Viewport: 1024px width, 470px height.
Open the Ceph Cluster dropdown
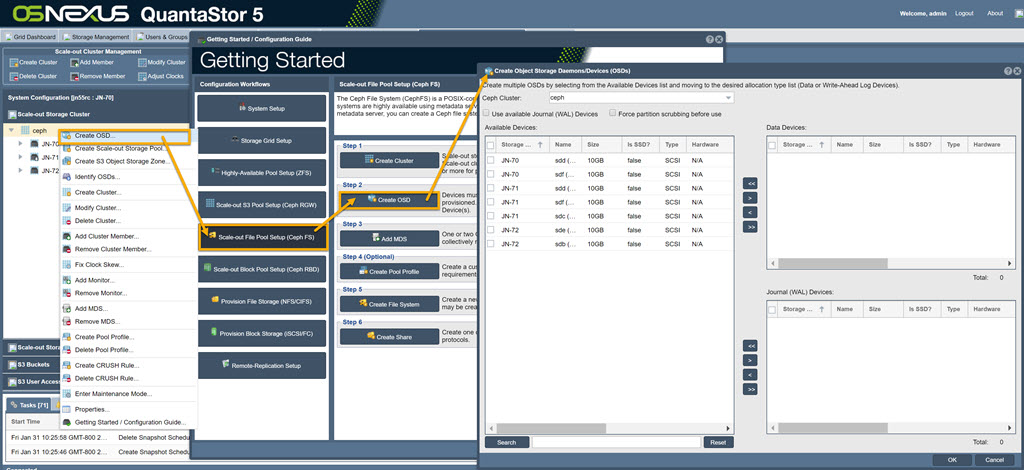(728, 98)
